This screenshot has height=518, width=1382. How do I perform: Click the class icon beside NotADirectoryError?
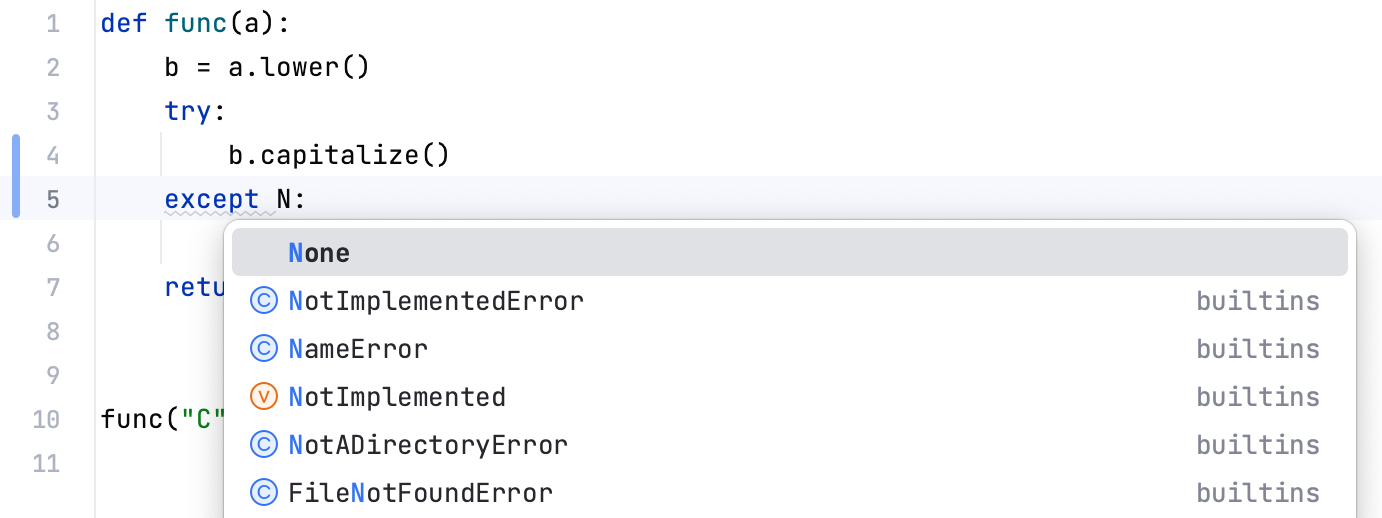click(x=263, y=445)
